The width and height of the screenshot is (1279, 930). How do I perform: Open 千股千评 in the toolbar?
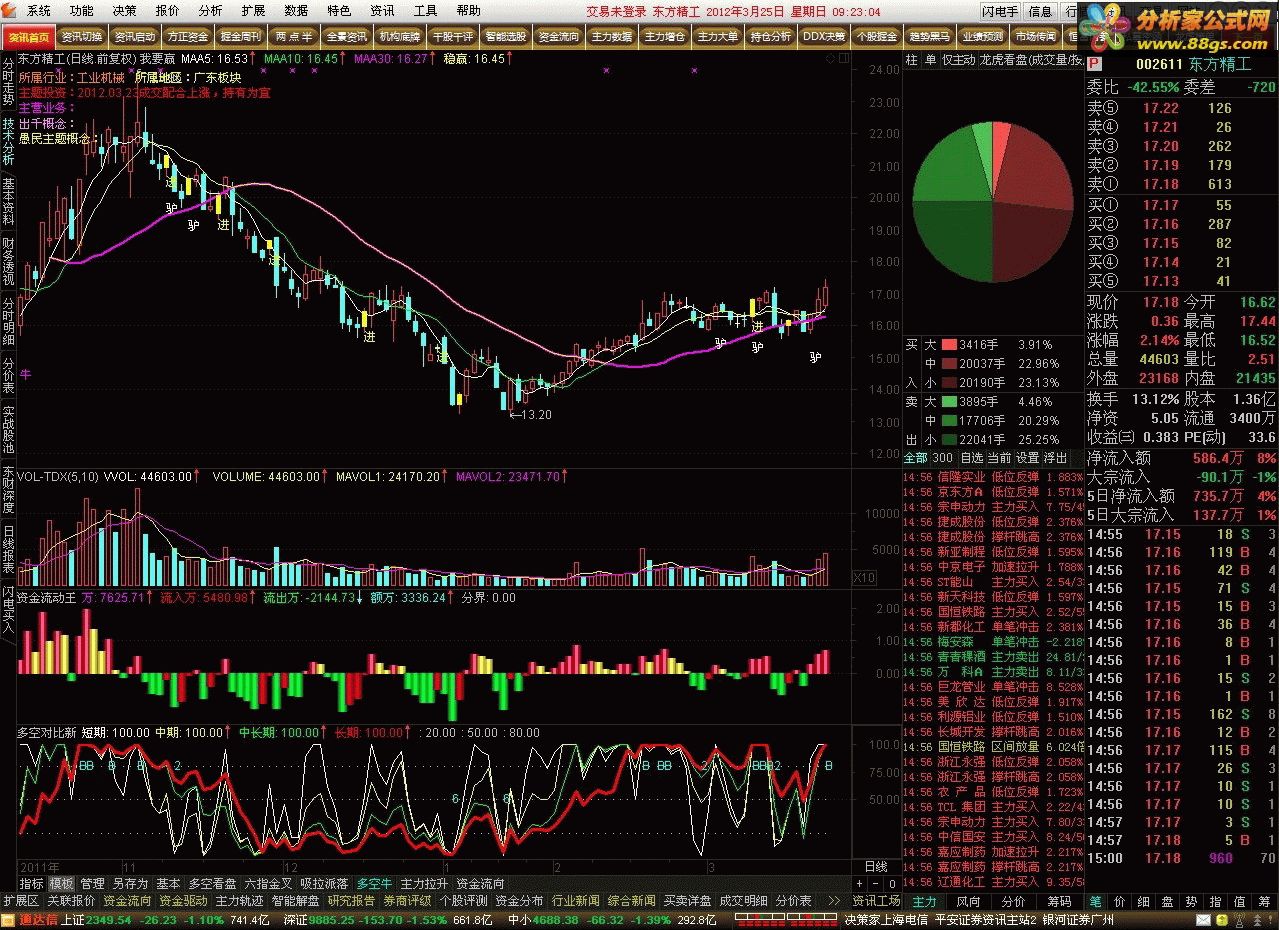click(452, 36)
